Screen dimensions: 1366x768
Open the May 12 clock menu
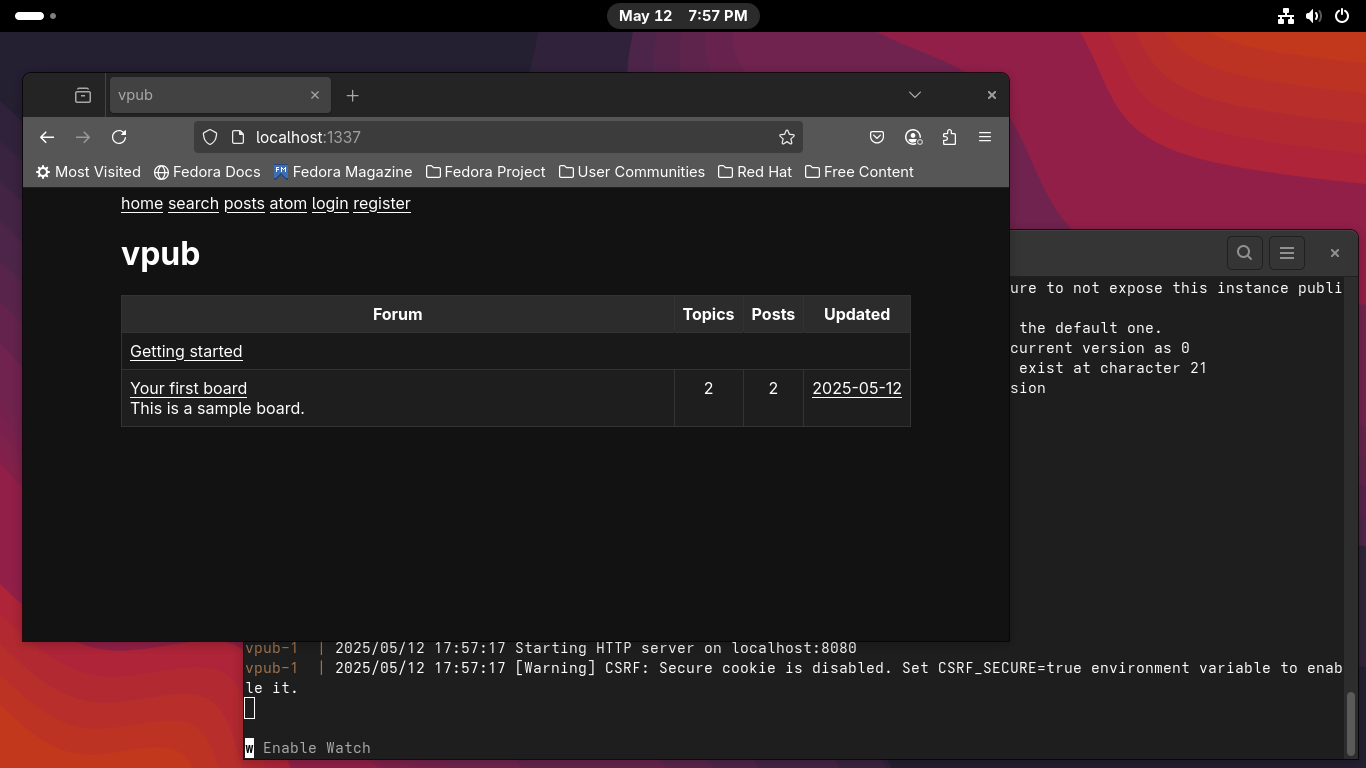pyautogui.click(x=683, y=16)
